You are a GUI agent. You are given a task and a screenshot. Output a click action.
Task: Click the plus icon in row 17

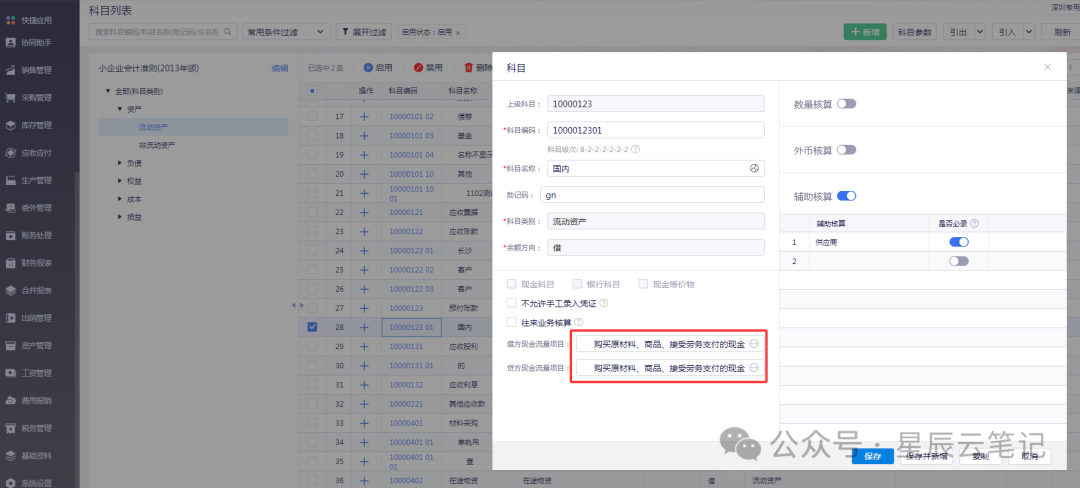tap(364, 117)
